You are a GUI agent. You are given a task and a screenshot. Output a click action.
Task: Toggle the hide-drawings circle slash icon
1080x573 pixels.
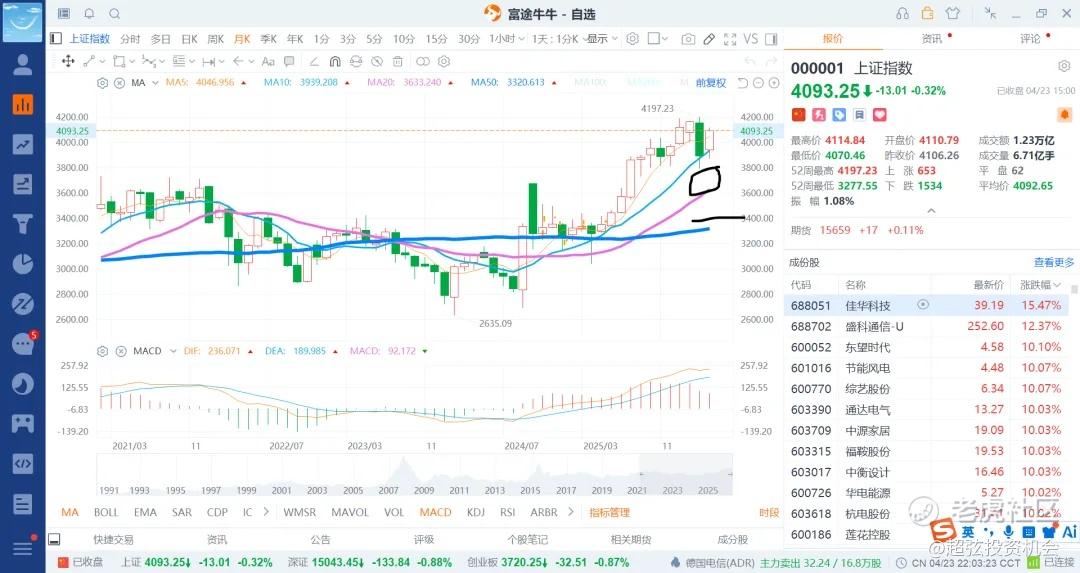377,61
